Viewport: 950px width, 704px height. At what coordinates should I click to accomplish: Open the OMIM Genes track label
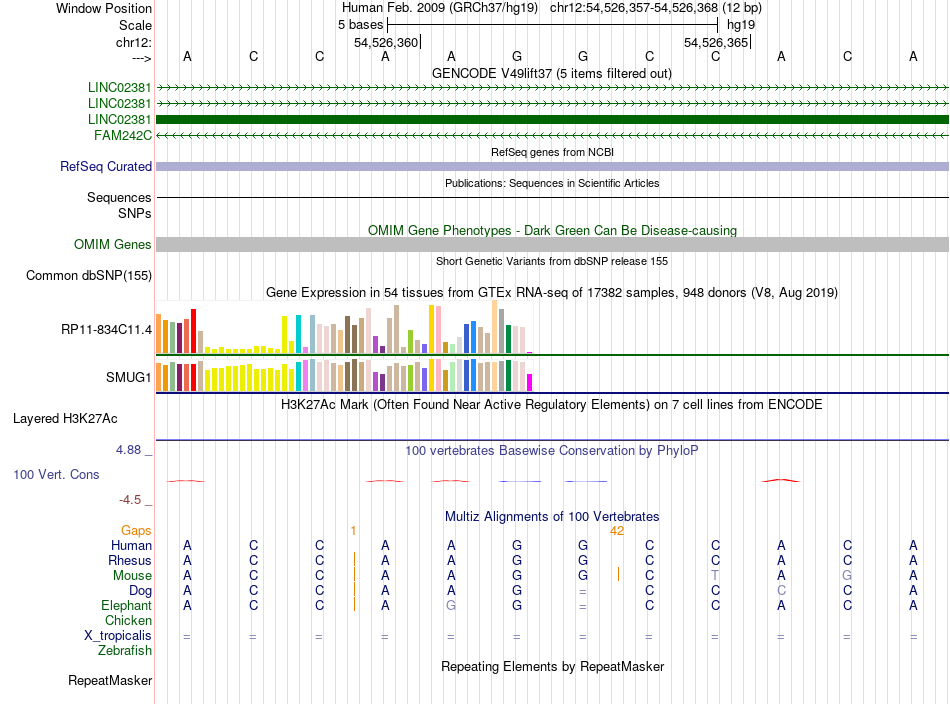point(112,245)
